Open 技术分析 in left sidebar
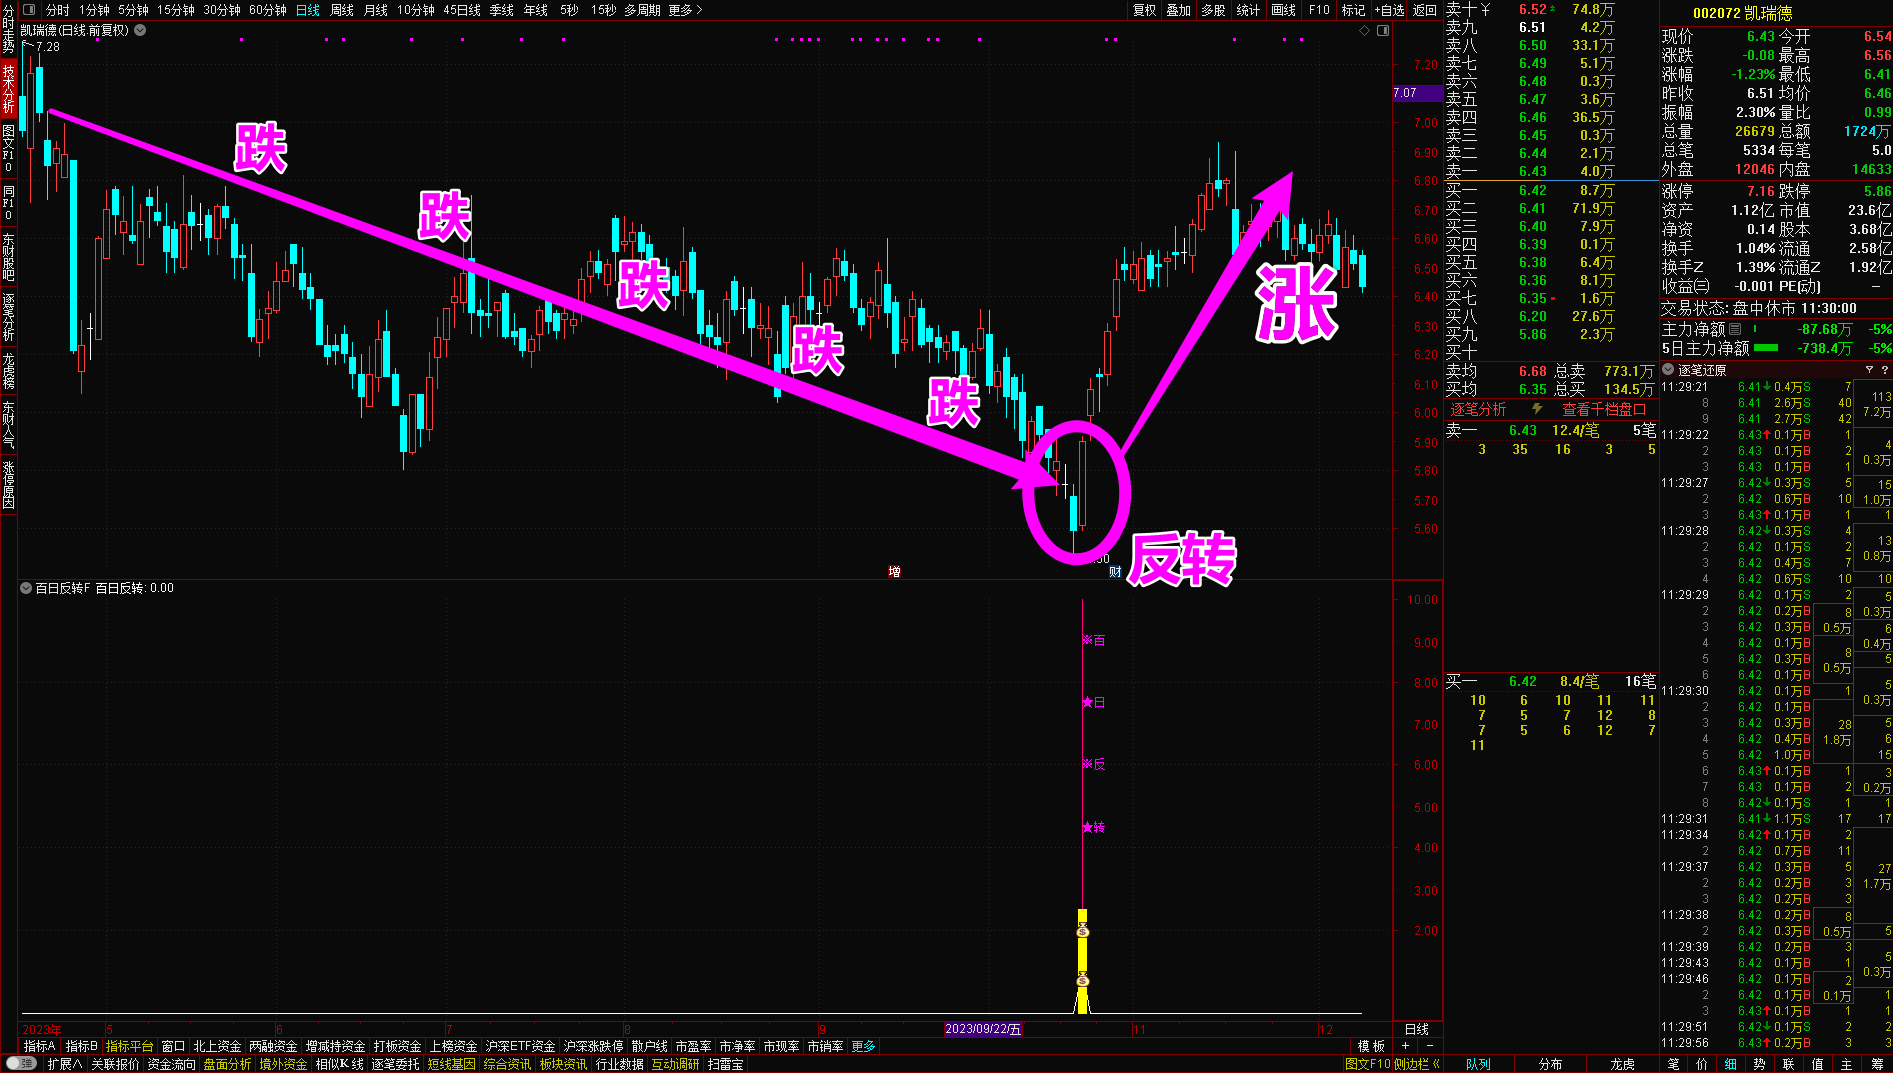Screen dimensions: 1893x1073 coord(8,88)
